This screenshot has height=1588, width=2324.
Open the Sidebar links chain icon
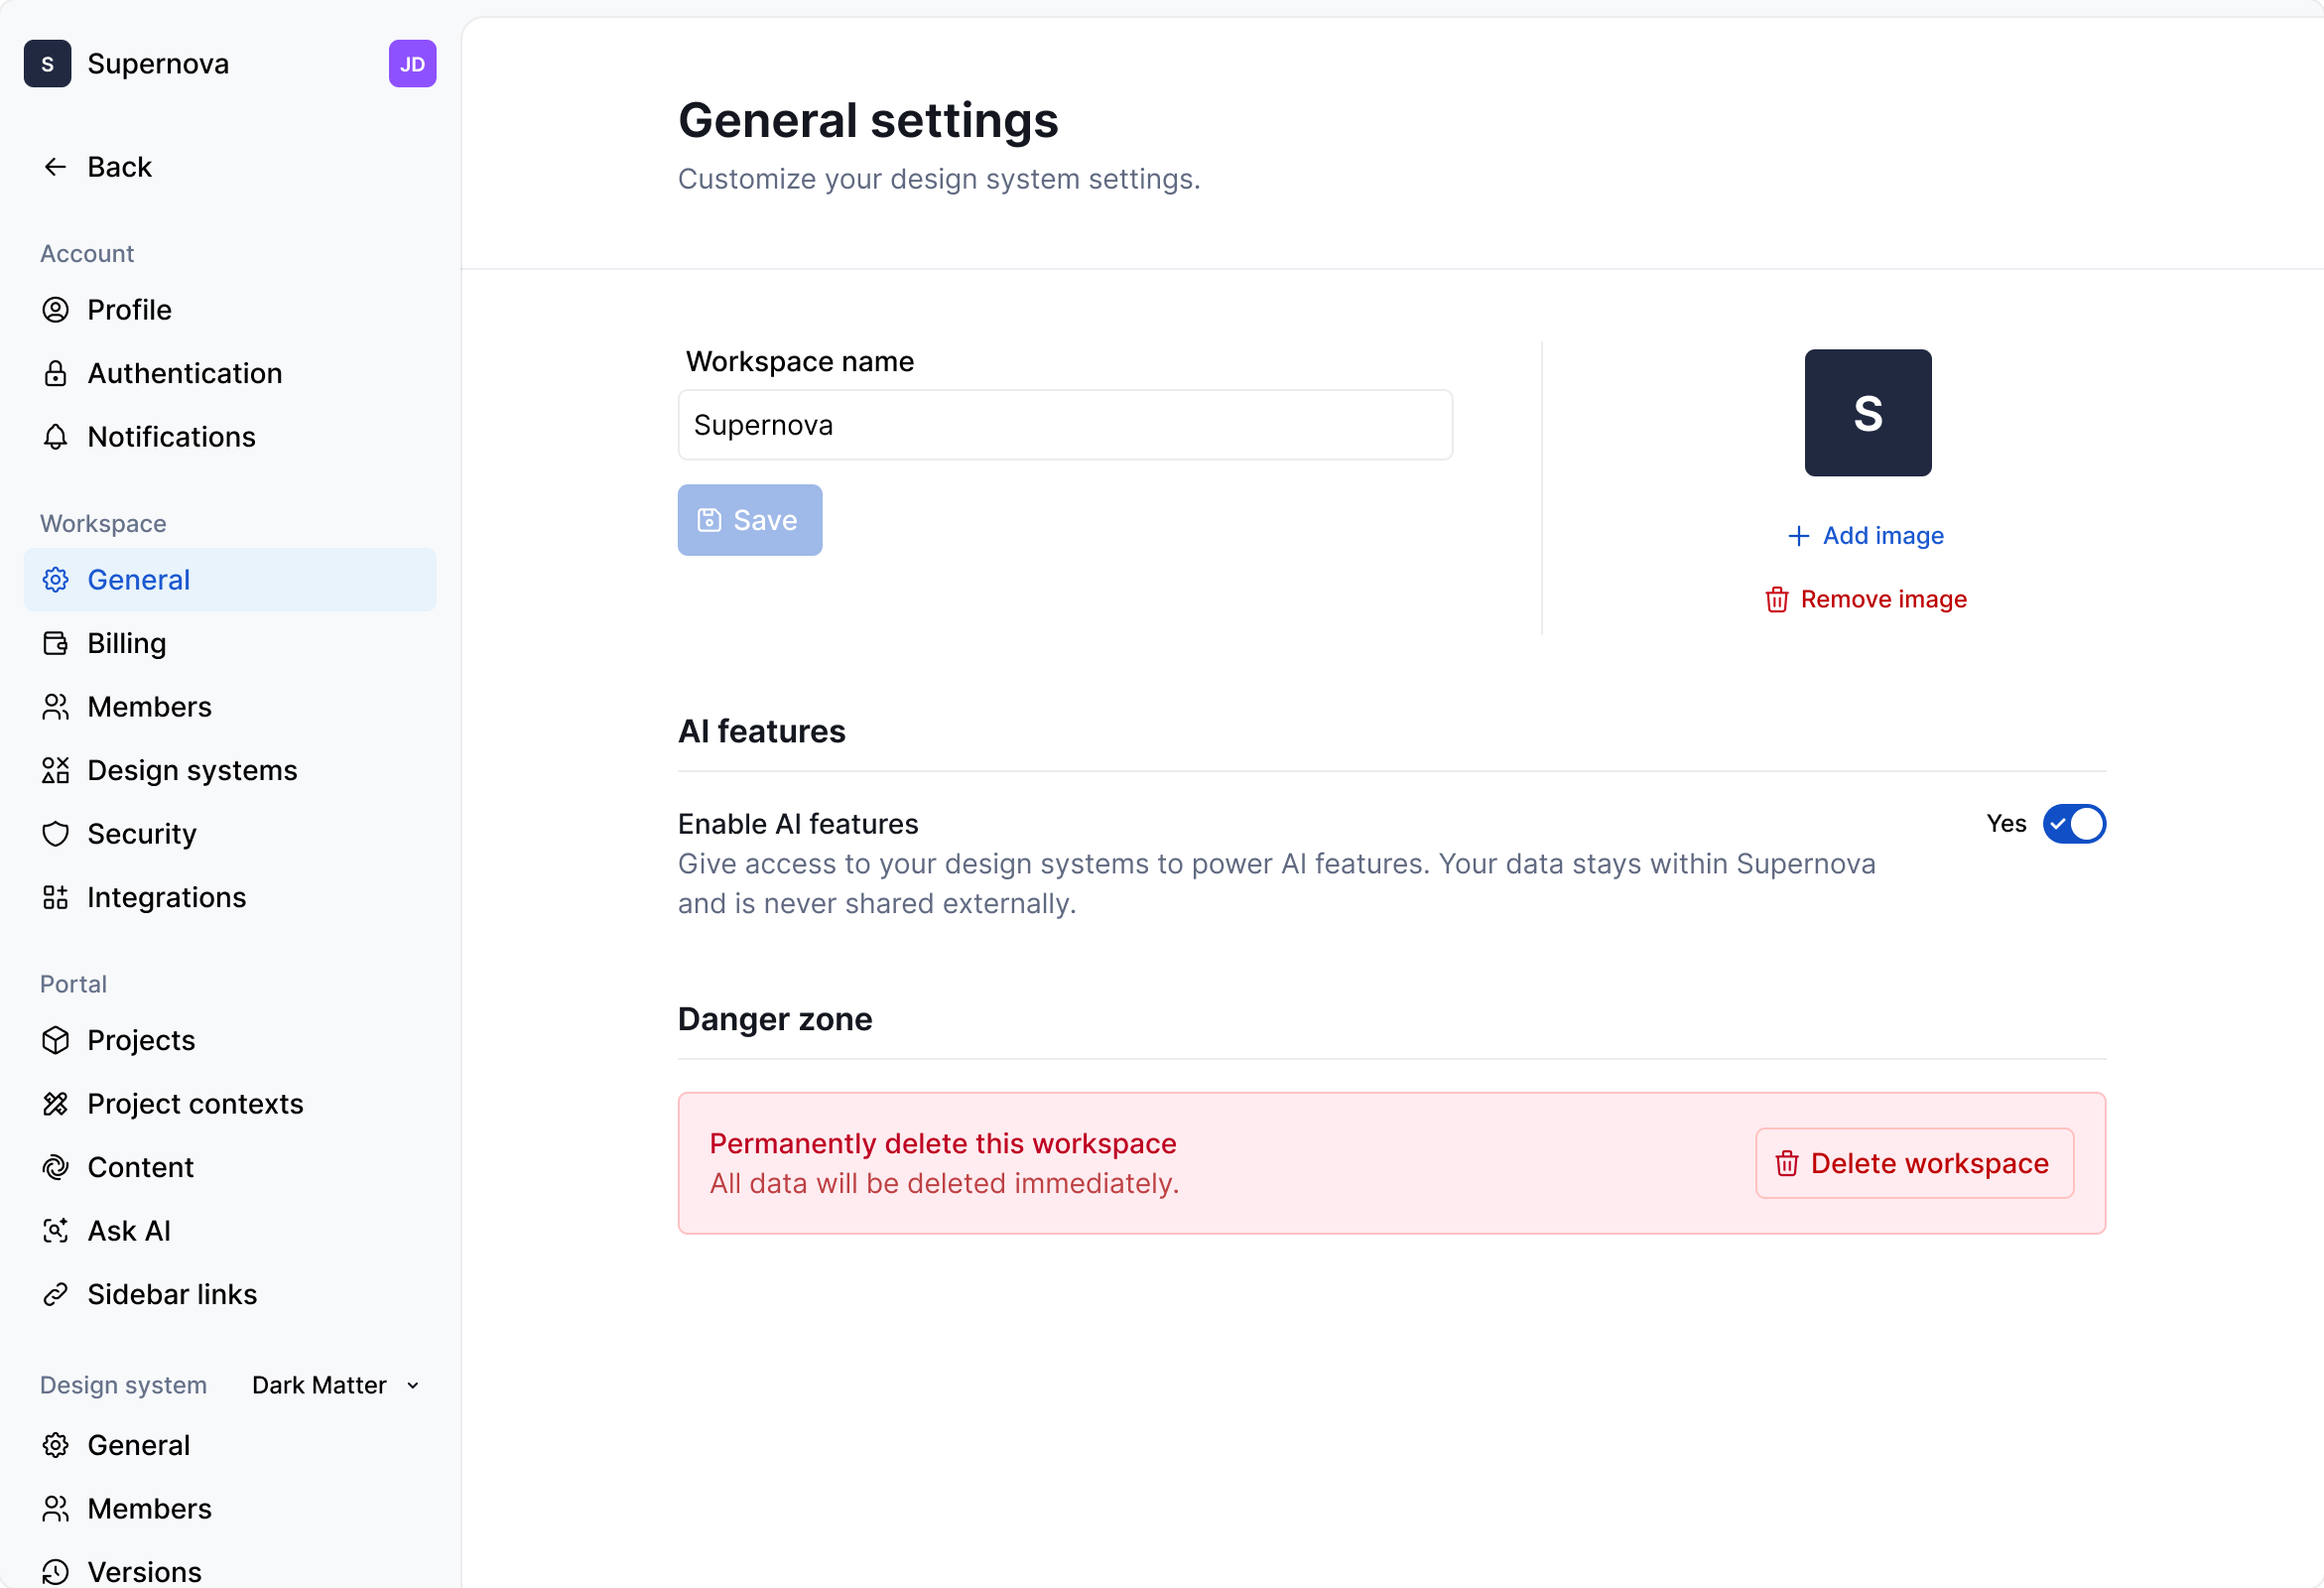pos(57,1293)
